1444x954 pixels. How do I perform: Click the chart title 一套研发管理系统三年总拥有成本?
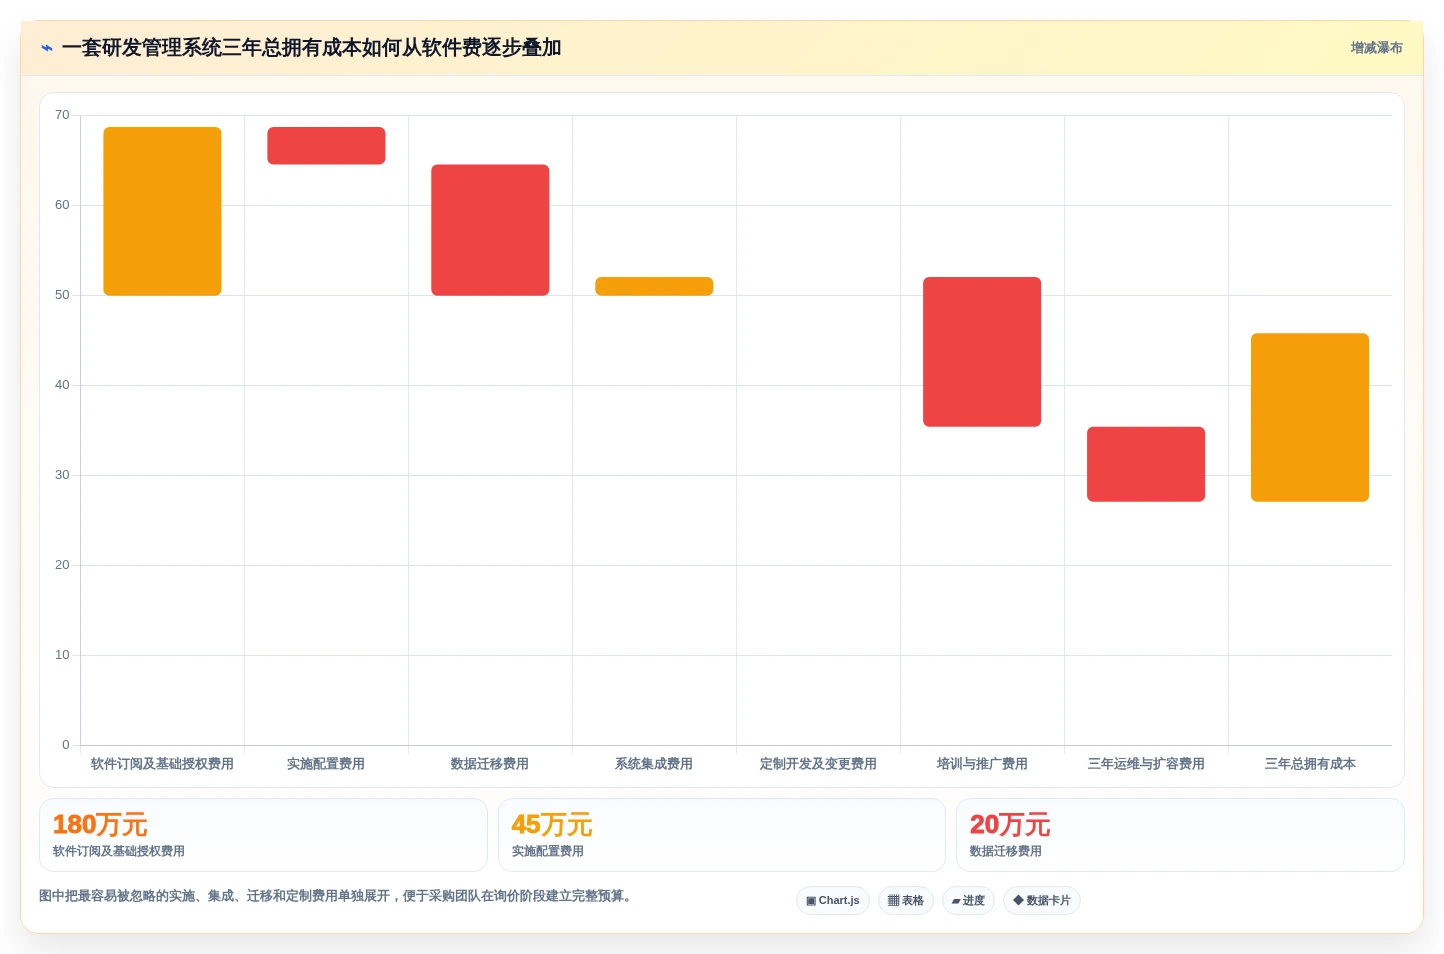point(311,48)
